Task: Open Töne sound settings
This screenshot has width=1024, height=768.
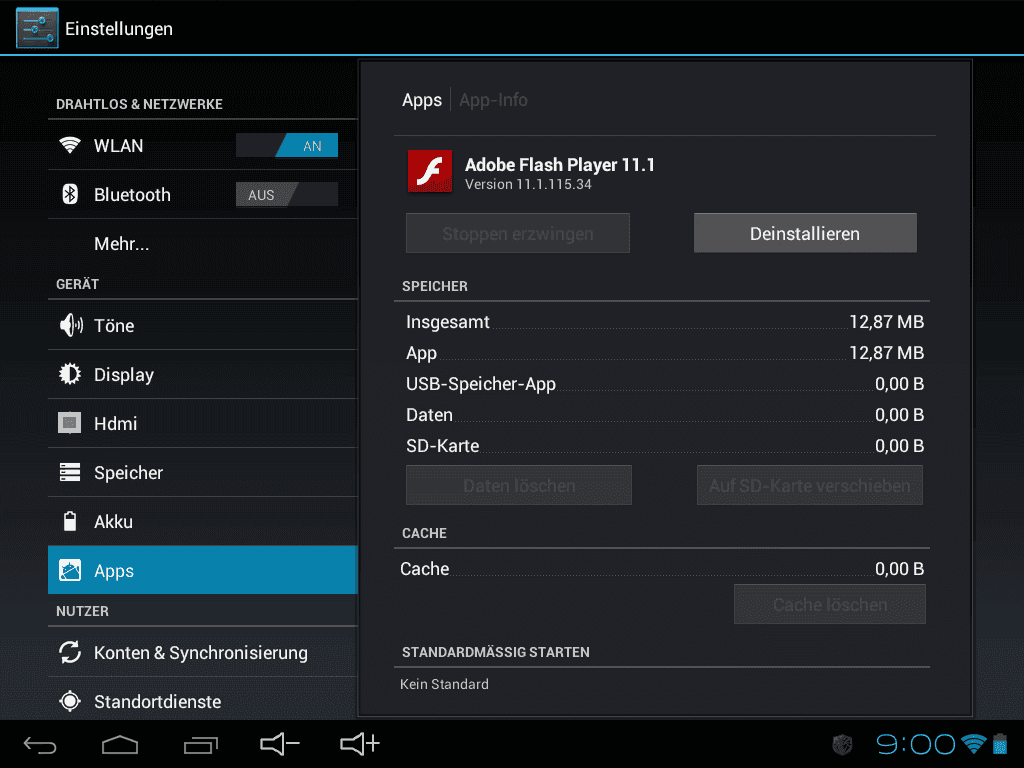Action: tap(202, 325)
